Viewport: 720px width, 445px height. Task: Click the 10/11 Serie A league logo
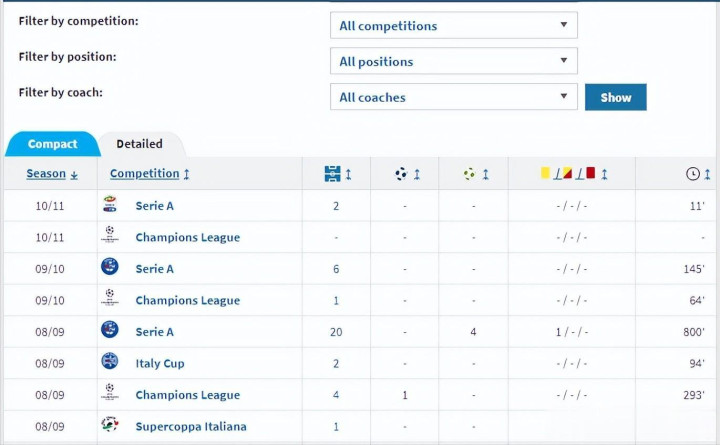pyautogui.click(x=109, y=205)
